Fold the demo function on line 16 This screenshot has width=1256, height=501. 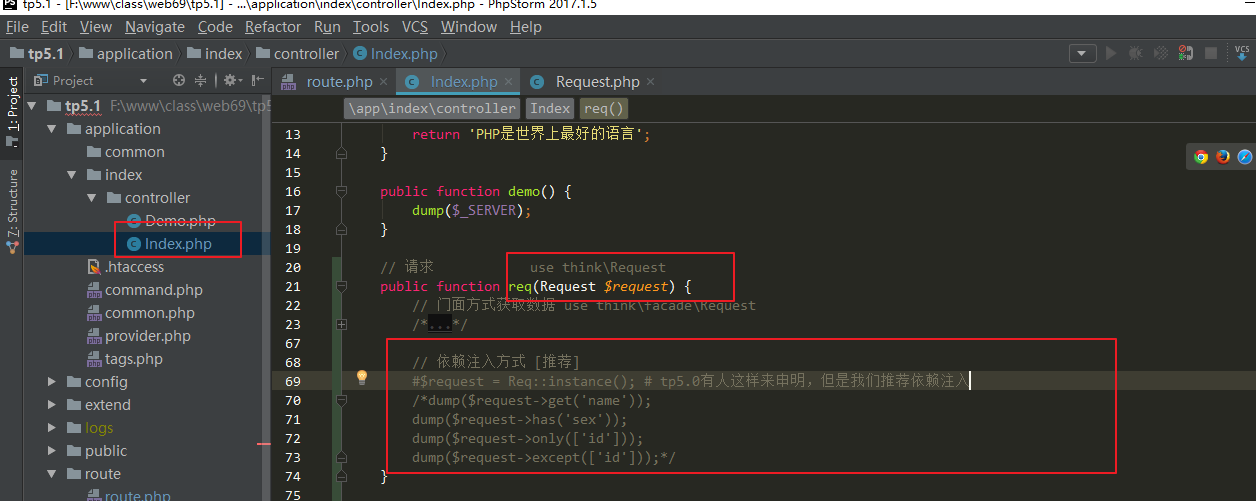tap(342, 191)
